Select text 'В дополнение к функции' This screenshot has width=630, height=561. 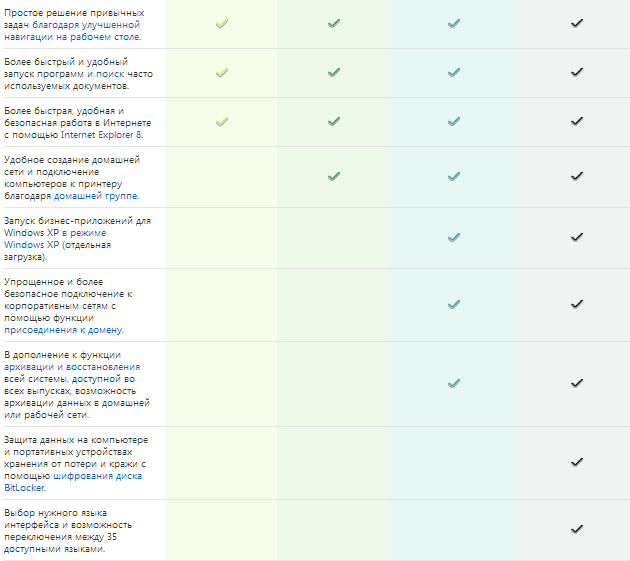coord(62,355)
